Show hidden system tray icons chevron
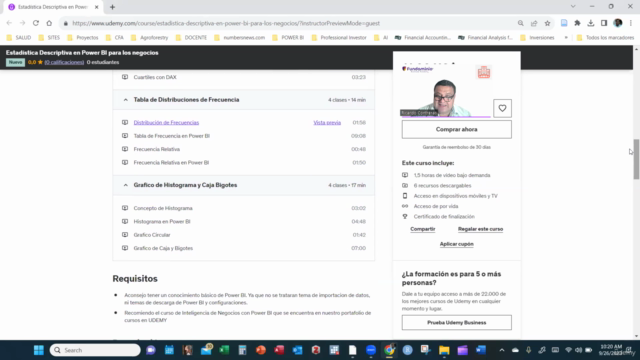This screenshot has height=360, width=640. tap(502, 350)
